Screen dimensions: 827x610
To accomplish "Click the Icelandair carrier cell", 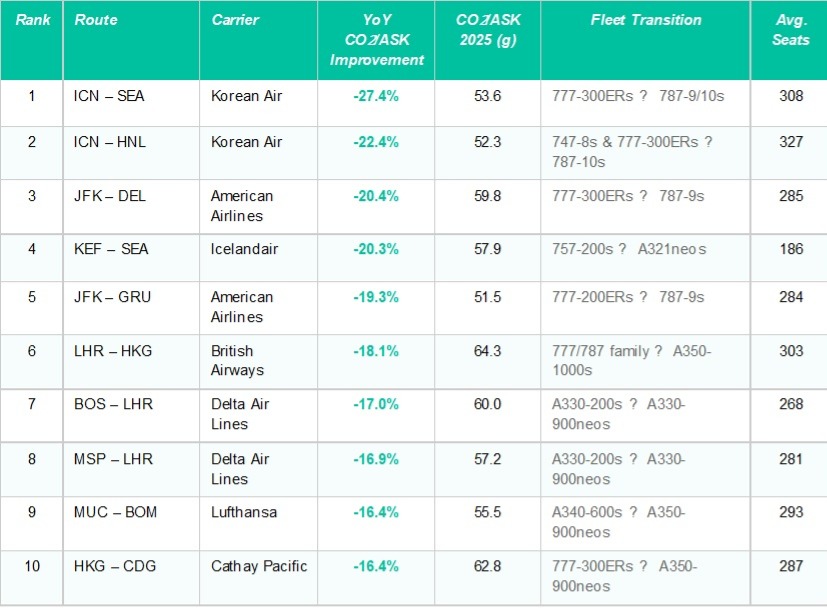I will point(245,249).
